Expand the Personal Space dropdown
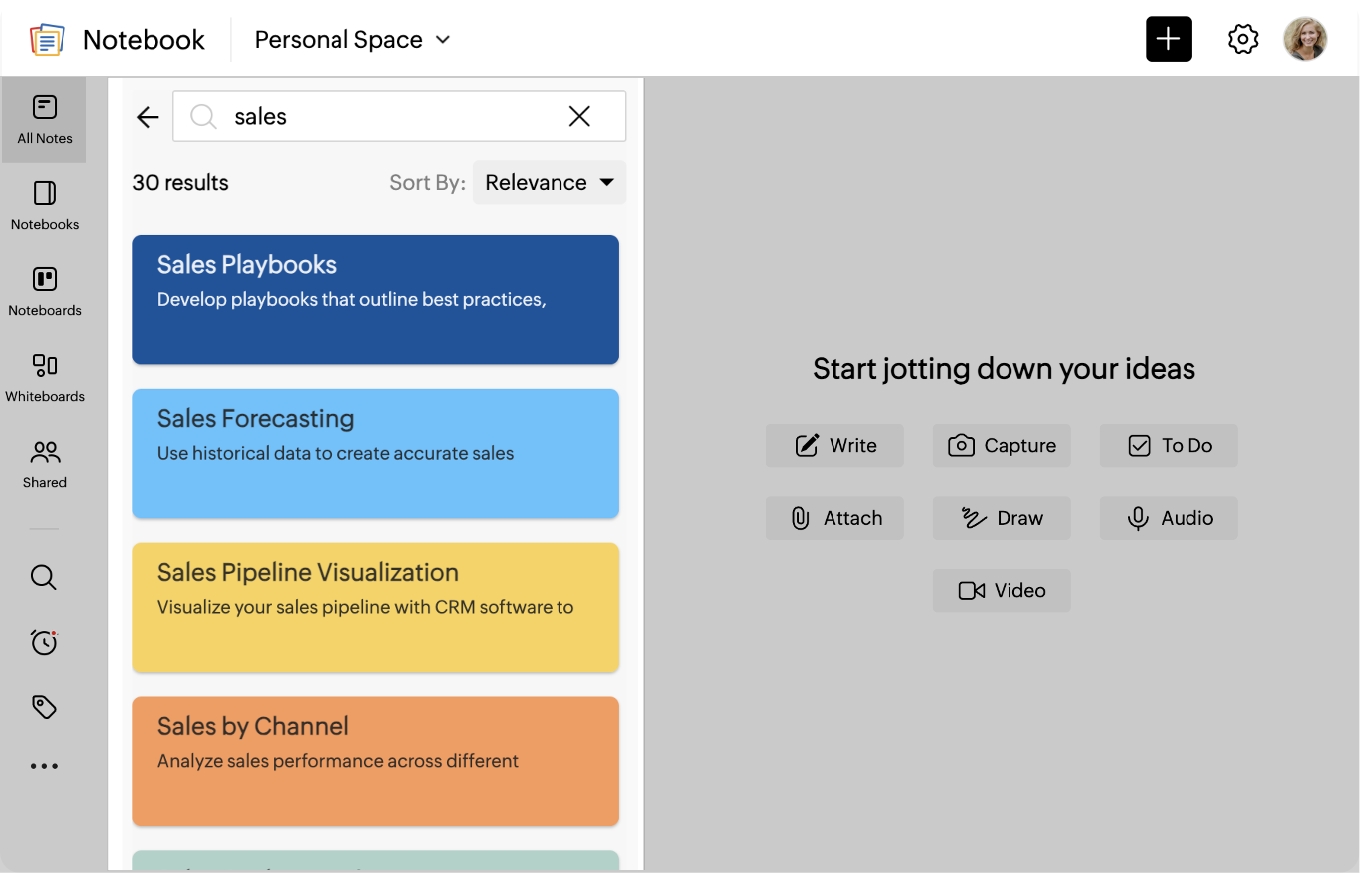The image size is (1360, 873). point(352,40)
